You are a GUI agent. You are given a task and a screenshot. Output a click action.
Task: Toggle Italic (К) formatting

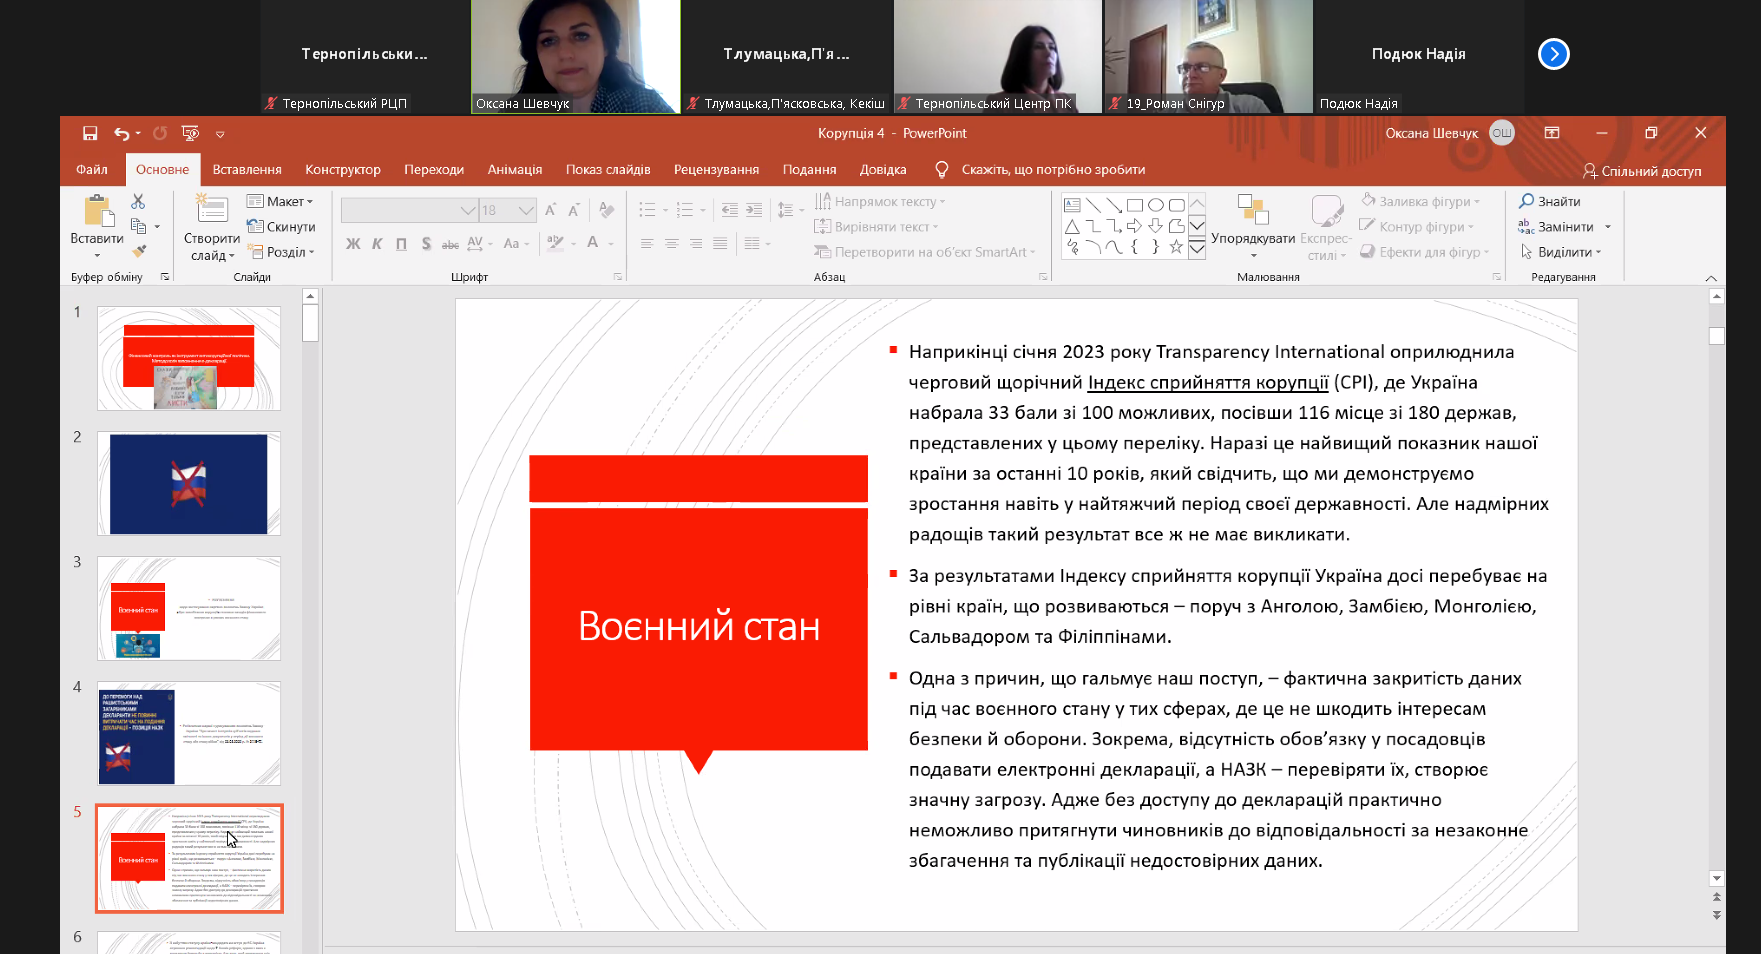pyautogui.click(x=377, y=243)
